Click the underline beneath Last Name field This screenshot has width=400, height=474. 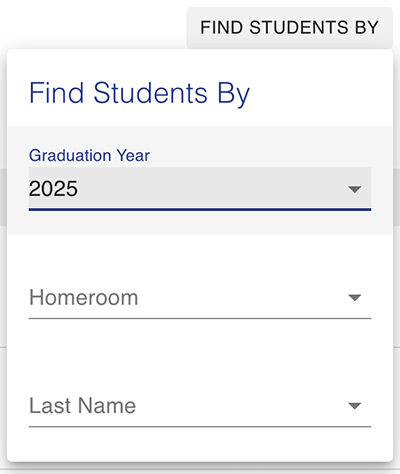200,426
